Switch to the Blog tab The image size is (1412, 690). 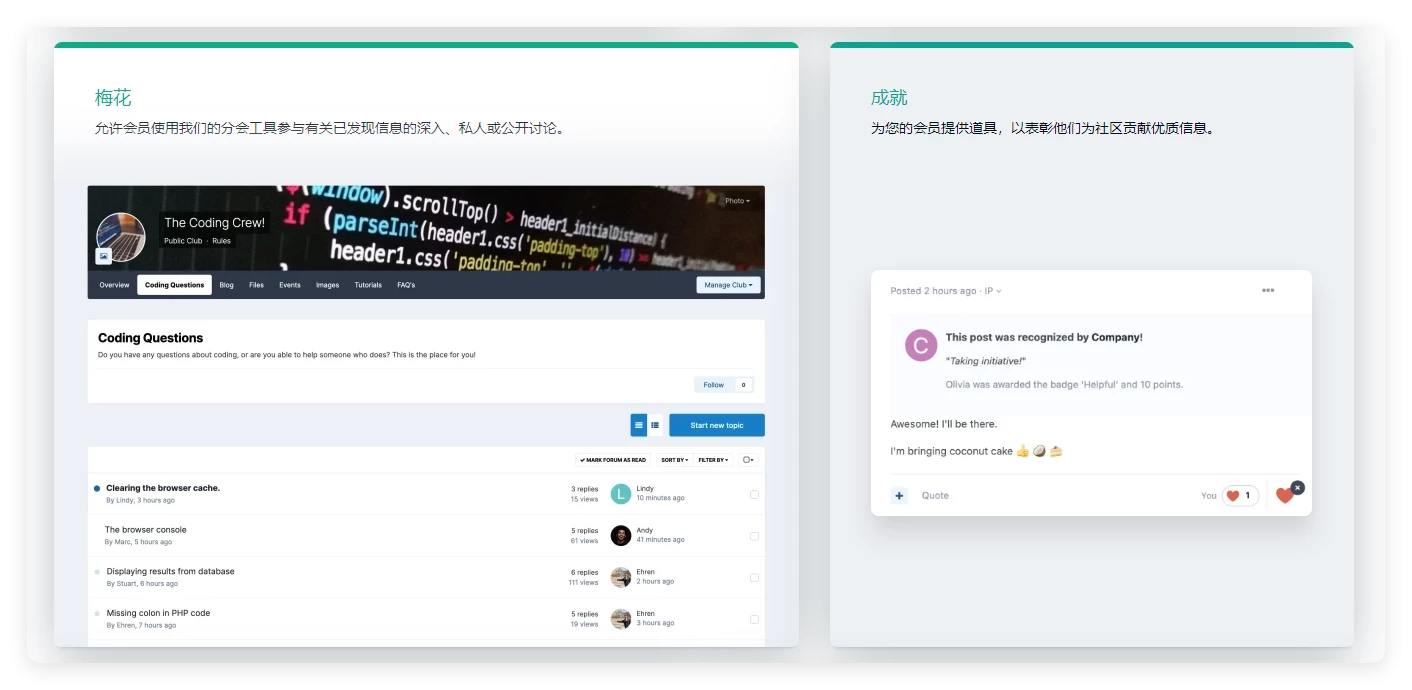click(x=227, y=285)
